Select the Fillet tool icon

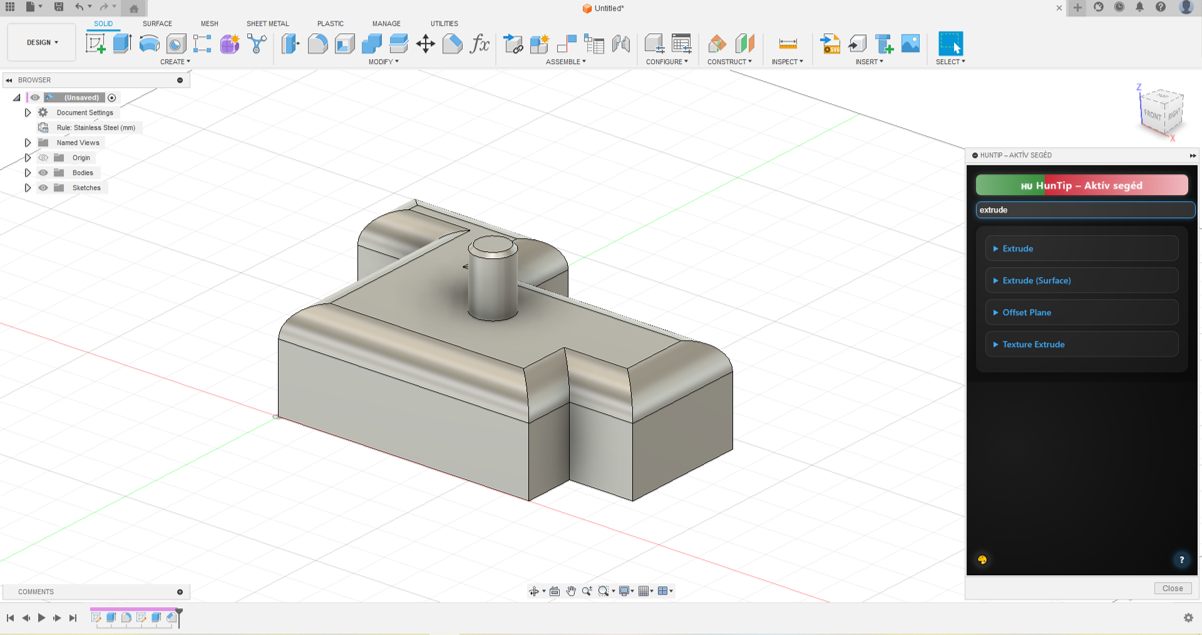(318, 43)
